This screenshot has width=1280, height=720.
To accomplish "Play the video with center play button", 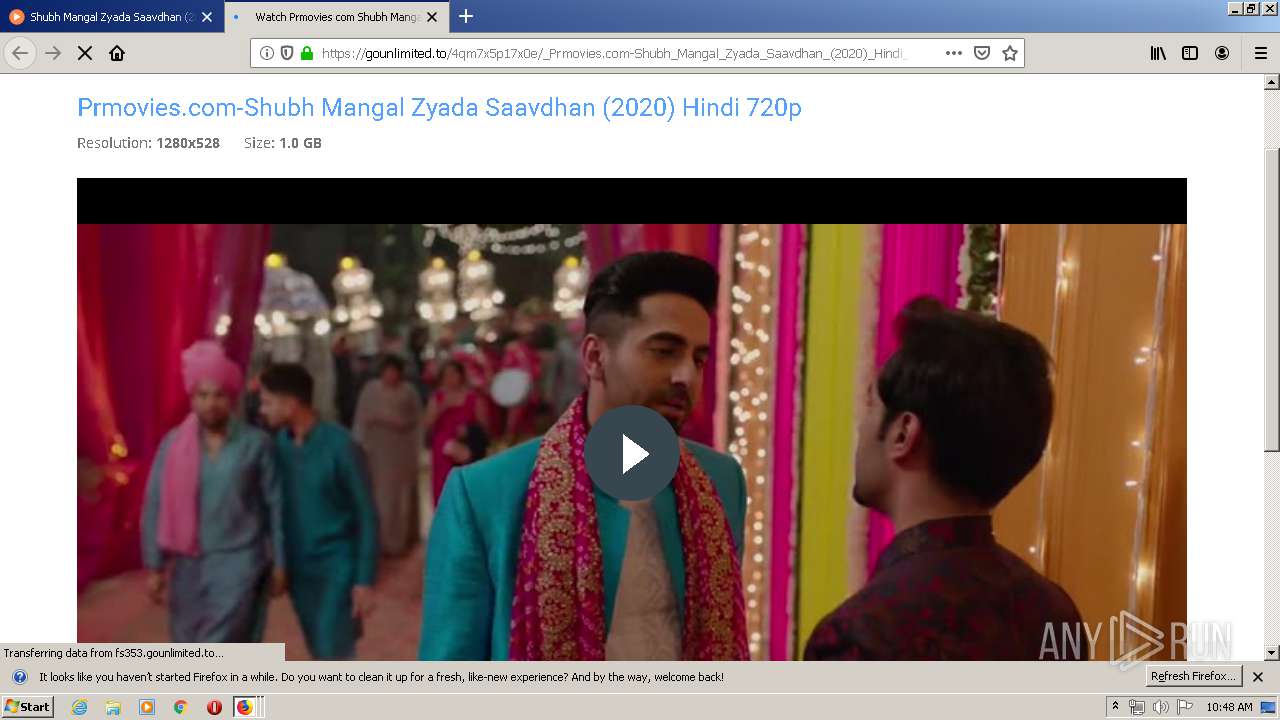I will pos(632,453).
